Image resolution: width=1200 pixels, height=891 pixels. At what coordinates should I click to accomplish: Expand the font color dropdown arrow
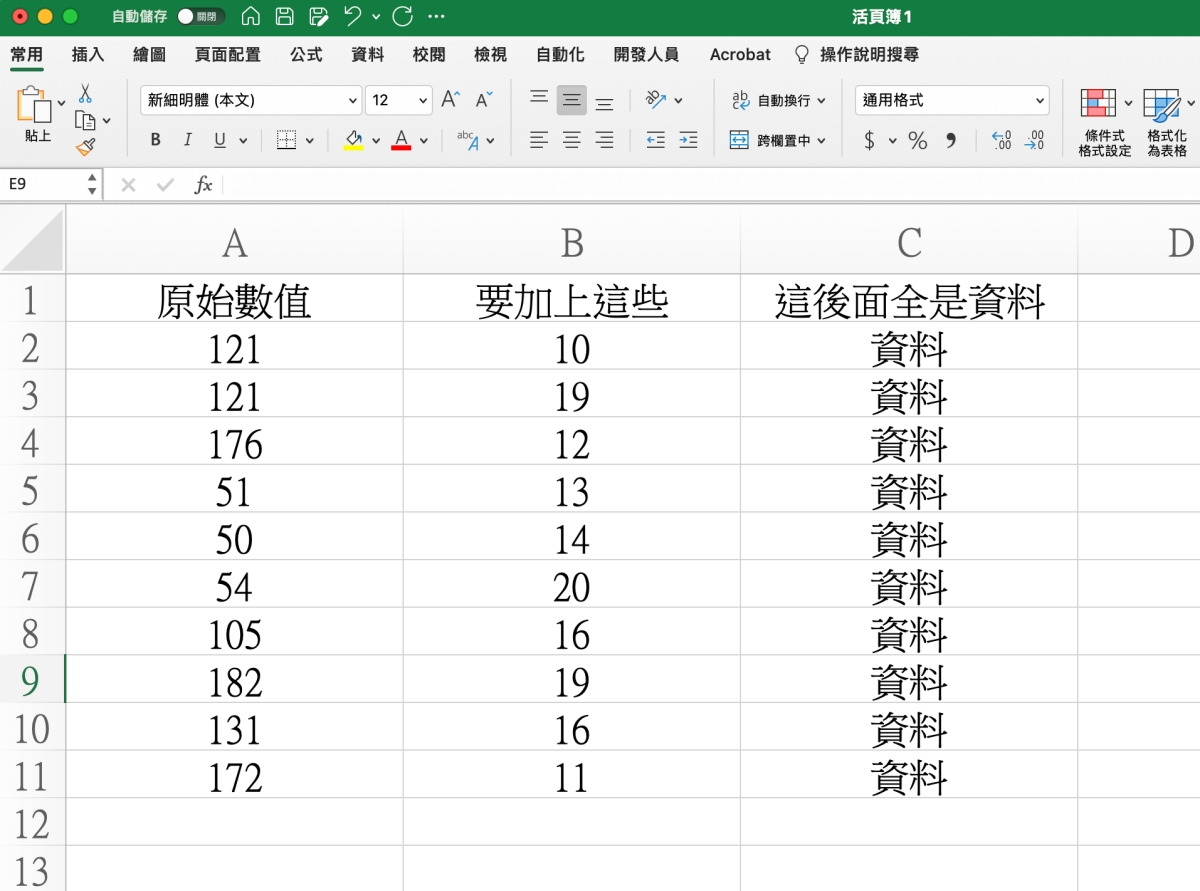coord(424,141)
